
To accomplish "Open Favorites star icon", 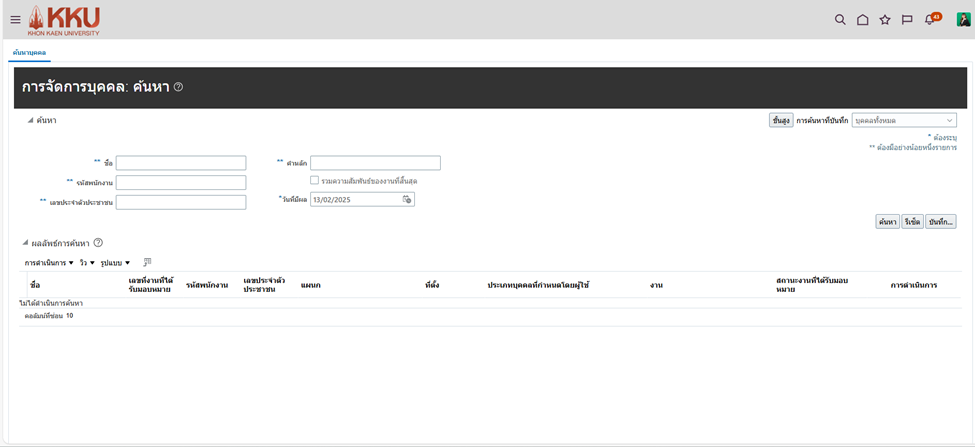I will tap(884, 19).
